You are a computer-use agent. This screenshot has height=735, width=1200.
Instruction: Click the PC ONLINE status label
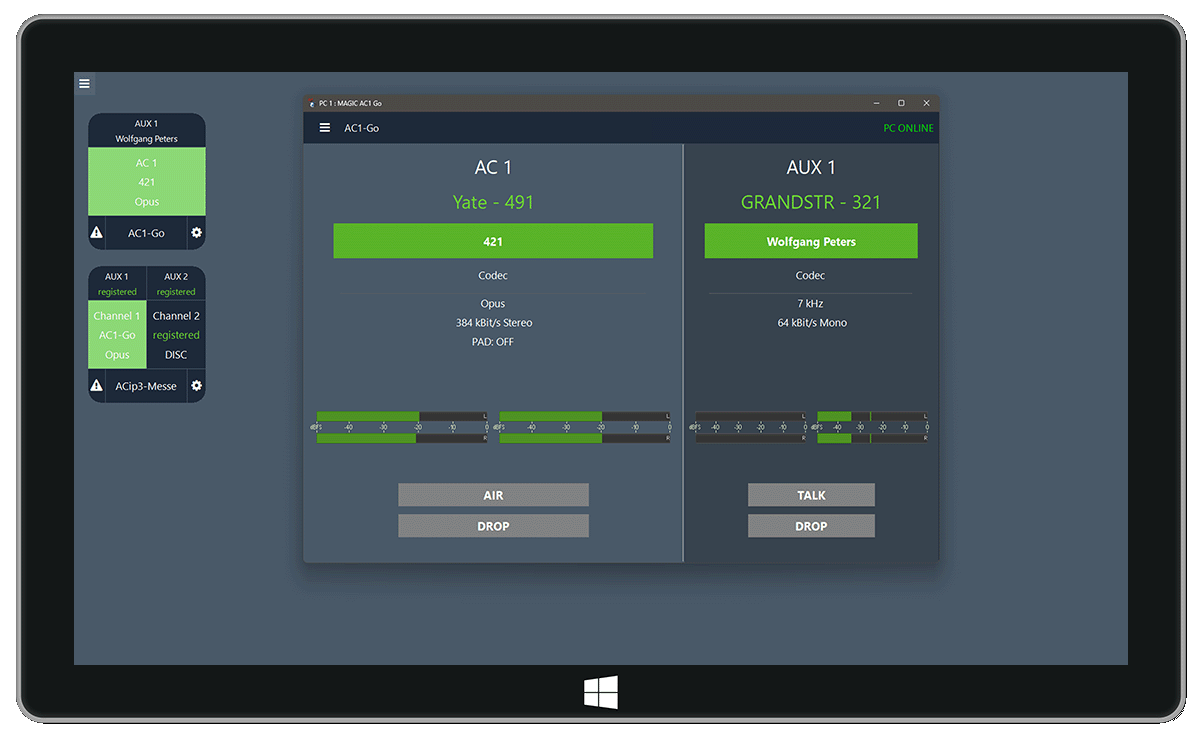coord(908,128)
